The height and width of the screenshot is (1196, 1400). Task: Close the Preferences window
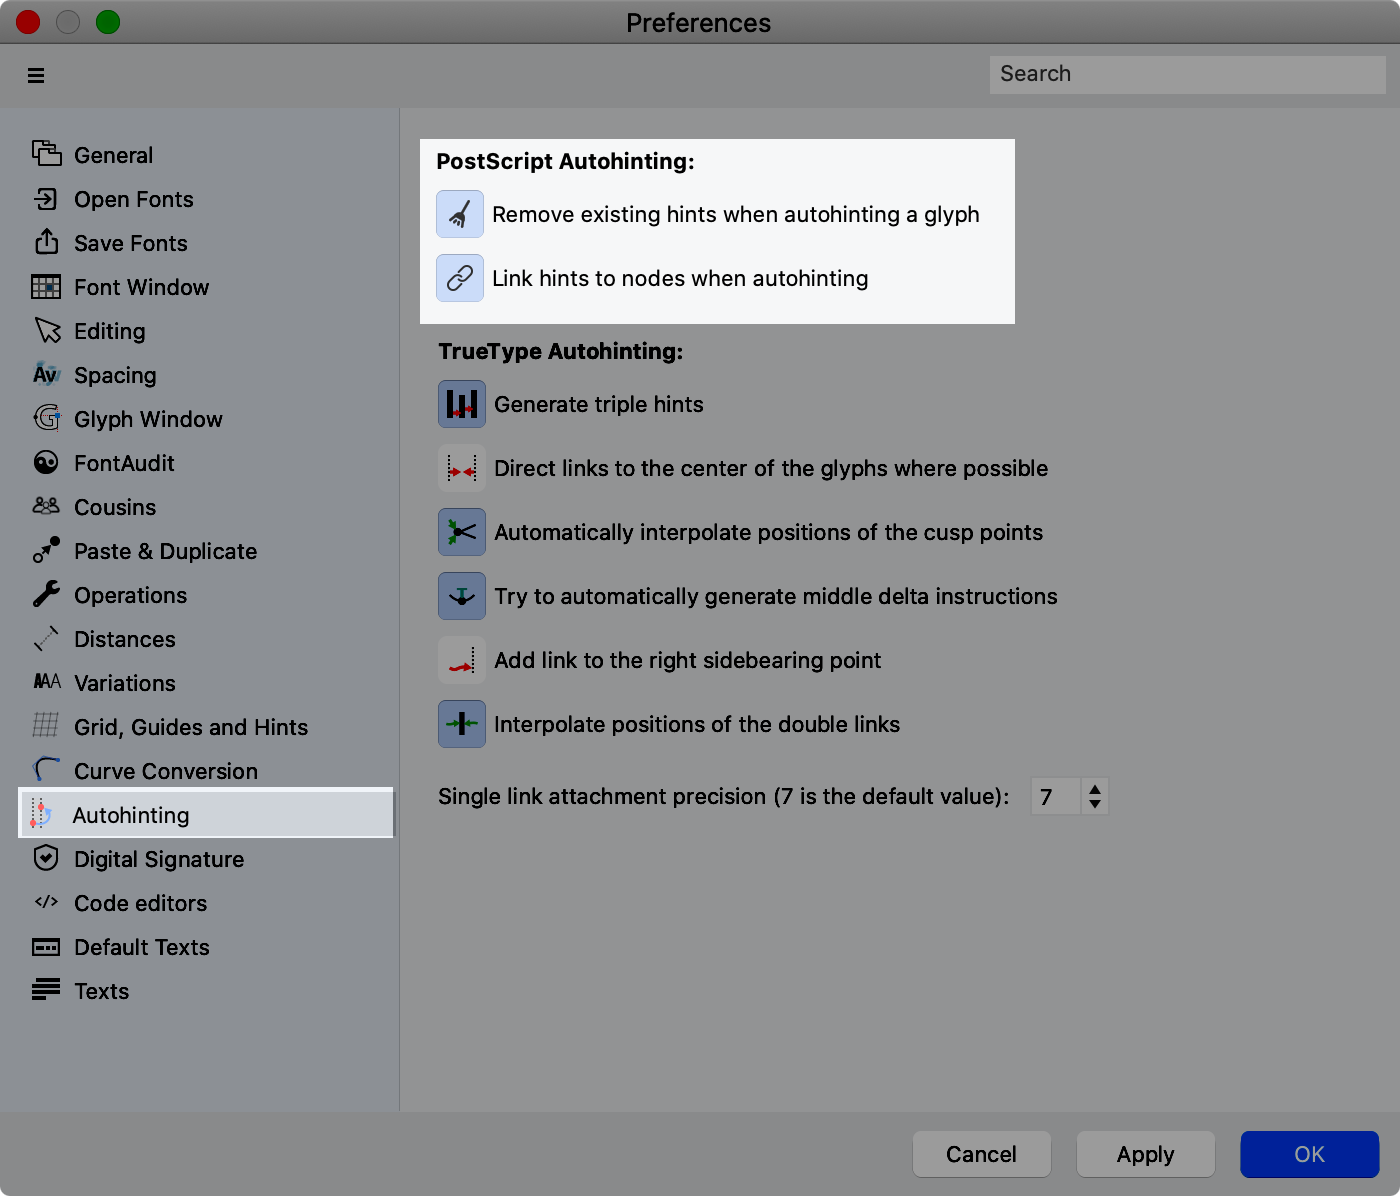pyautogui.click(x=28, y=22)
